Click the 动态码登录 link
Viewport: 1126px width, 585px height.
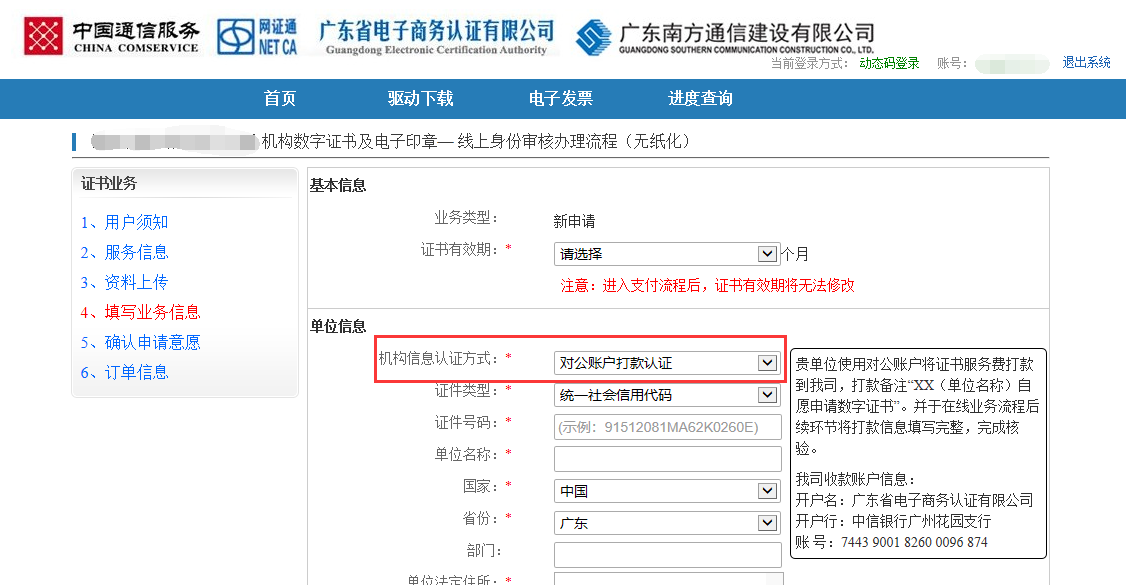(889, 63)
